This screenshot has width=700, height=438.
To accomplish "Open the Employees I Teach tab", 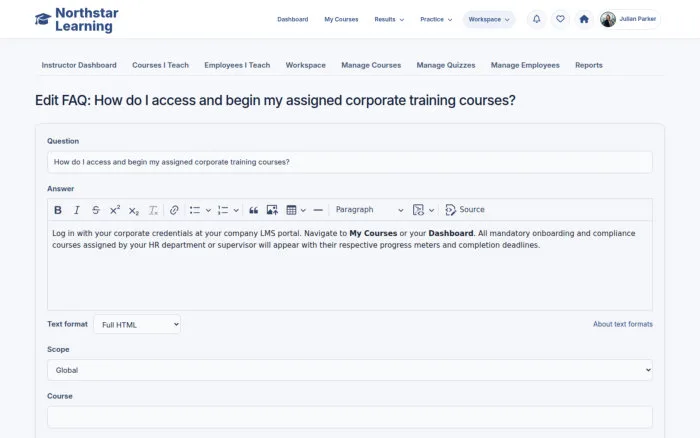I will coord(237,65).
